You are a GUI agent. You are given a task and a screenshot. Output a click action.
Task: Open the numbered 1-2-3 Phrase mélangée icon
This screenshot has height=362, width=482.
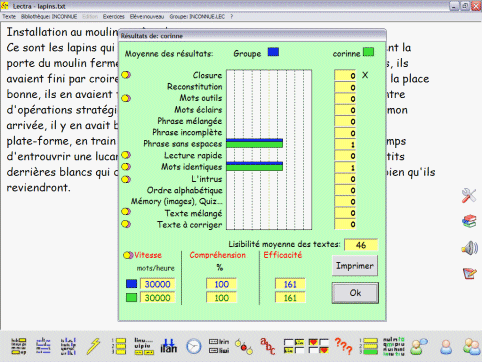(119, 346)
